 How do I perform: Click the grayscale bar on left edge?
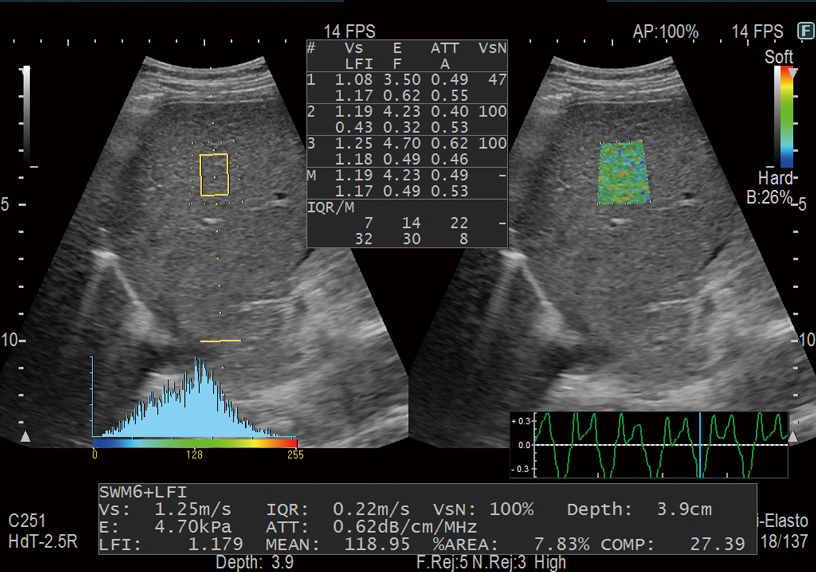point(27,118)
